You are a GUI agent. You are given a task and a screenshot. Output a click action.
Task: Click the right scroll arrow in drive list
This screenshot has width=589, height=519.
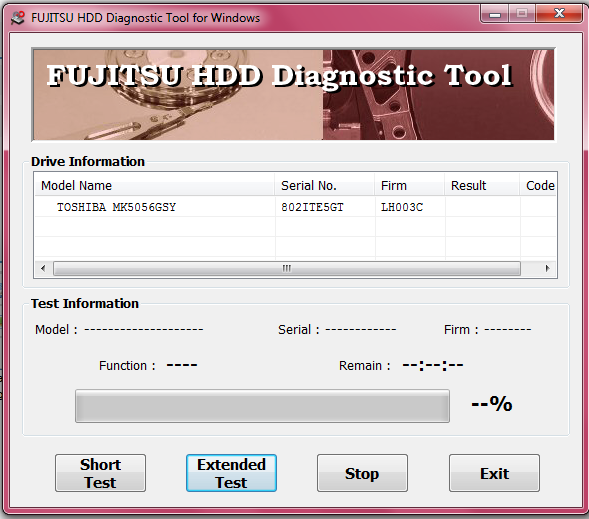point(547,268)
